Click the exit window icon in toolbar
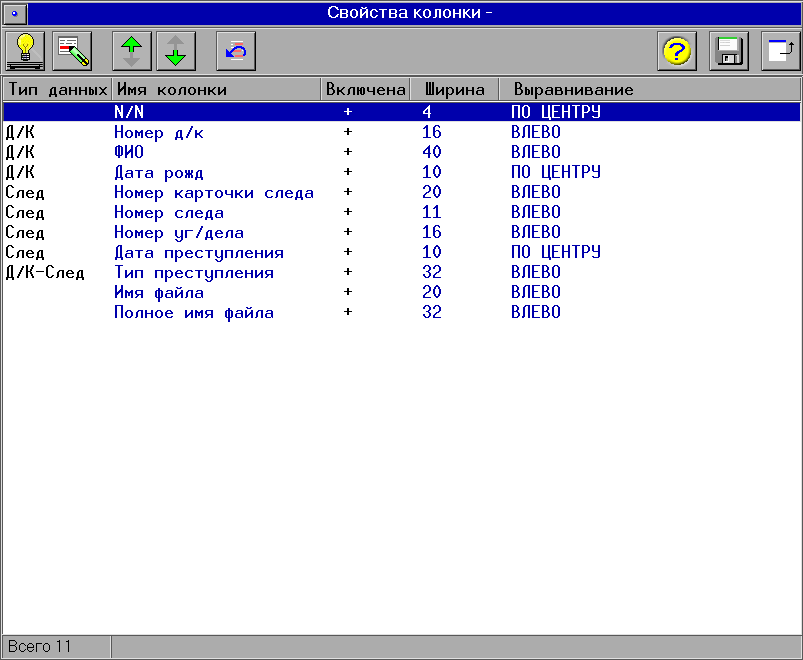 pyautogui.click(x=780, y=51)
